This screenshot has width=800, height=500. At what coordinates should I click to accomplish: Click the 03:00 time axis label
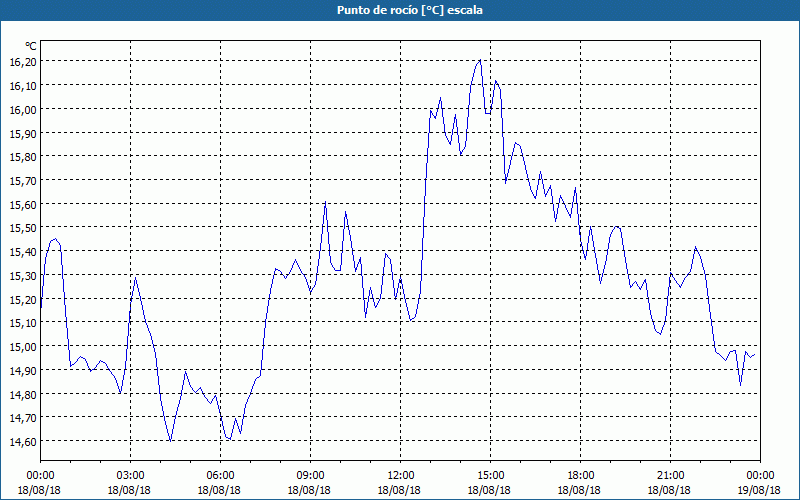click(x=130, y=476)
